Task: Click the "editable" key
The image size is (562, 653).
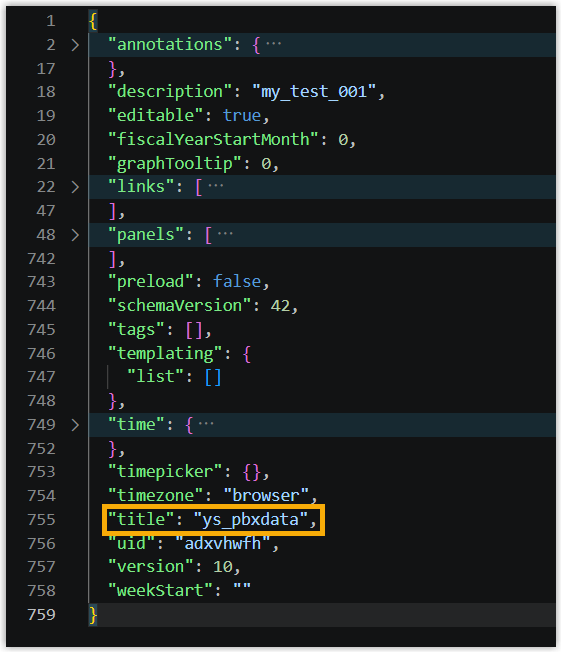Action: pyautogui.click(x=155, y=115)
